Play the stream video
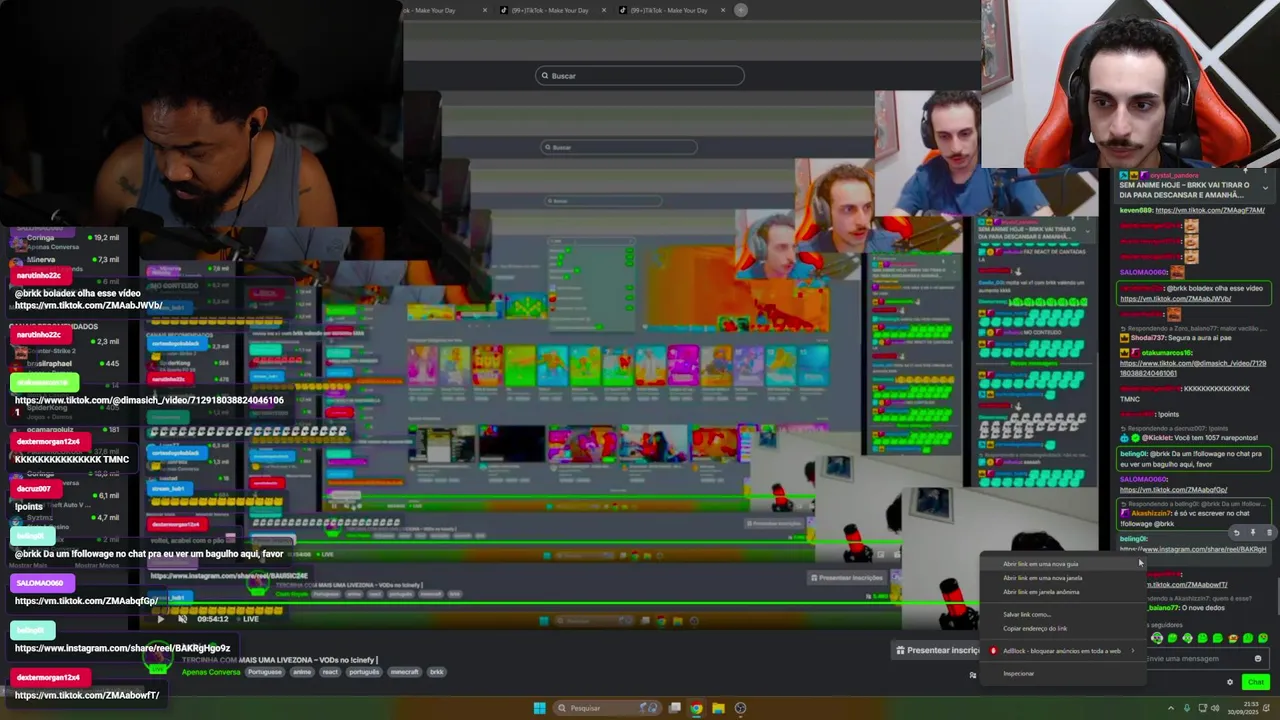The width and height of the screenshot is (1280, 720). tap(160, 619)
